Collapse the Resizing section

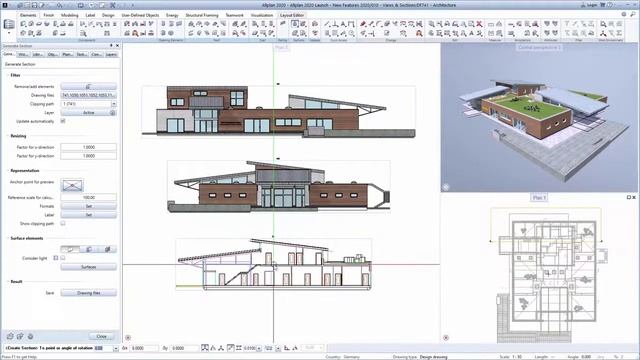pyautogui.click(x=7, y=136)
